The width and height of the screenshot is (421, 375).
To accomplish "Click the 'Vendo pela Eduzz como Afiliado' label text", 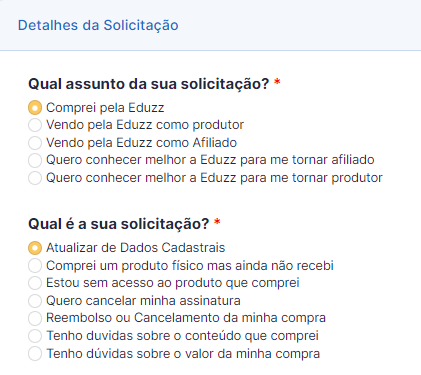I will pos(142,143).
